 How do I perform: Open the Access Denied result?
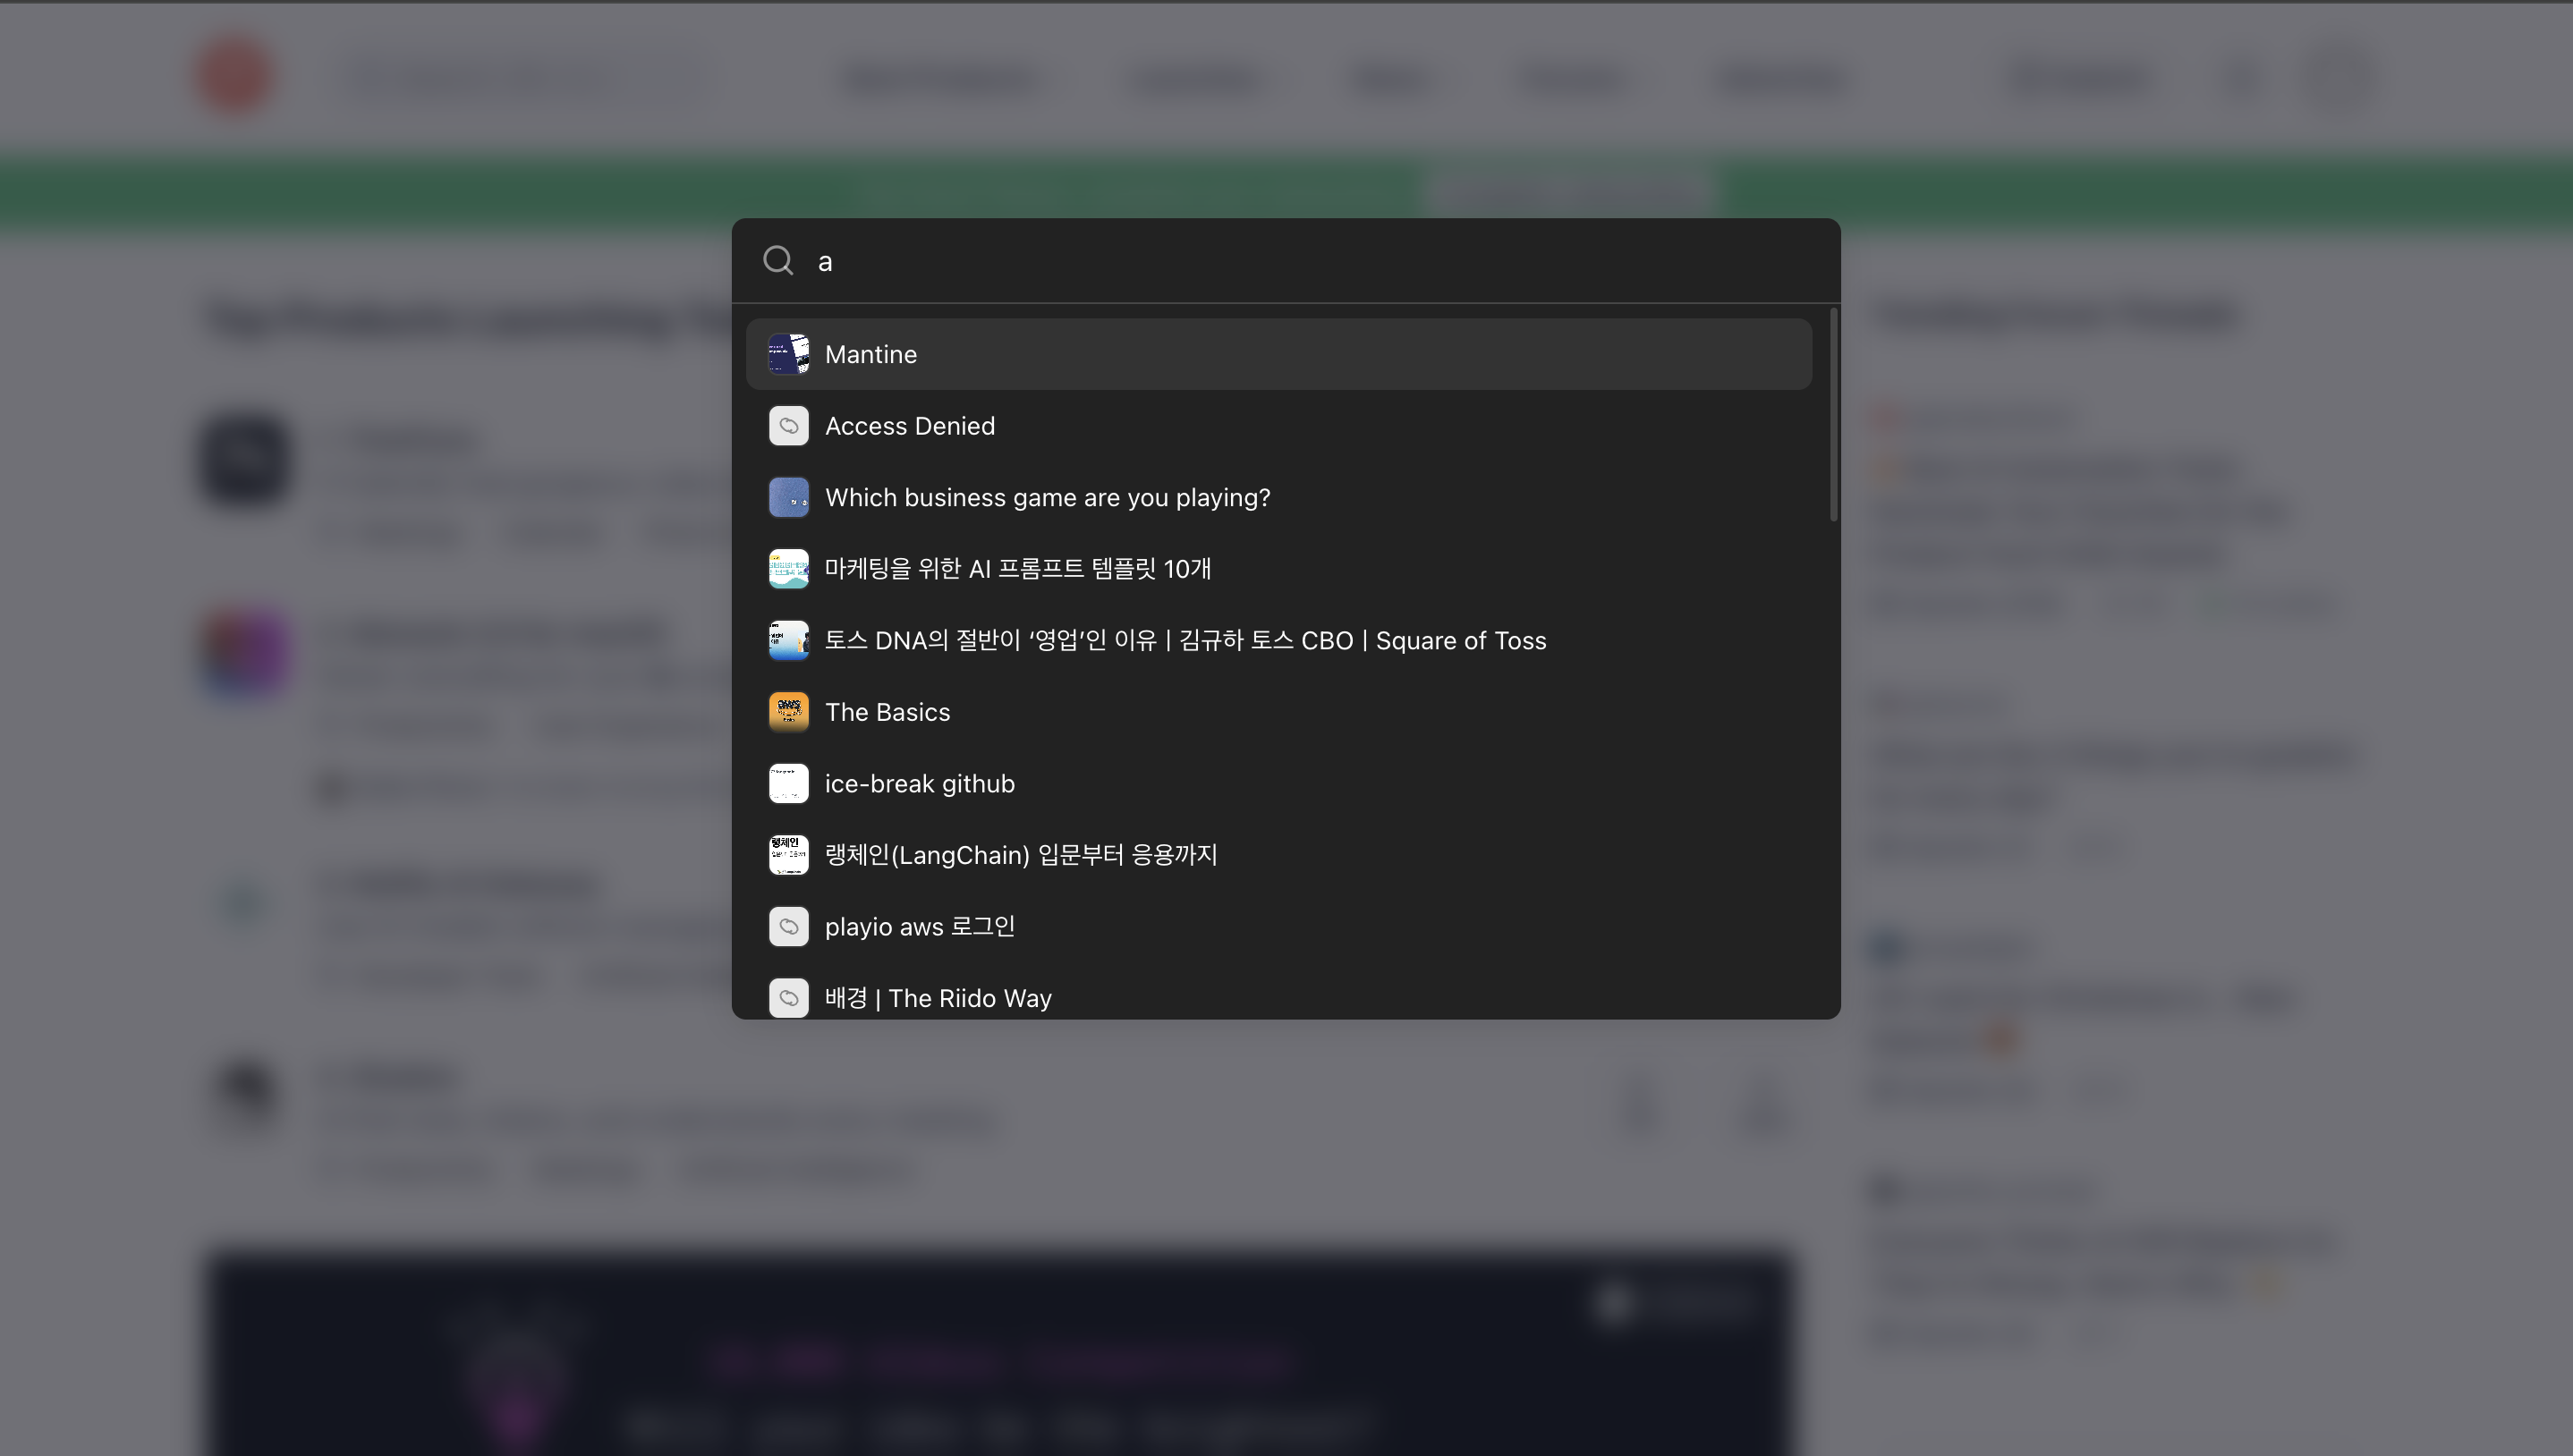point(909,425)
